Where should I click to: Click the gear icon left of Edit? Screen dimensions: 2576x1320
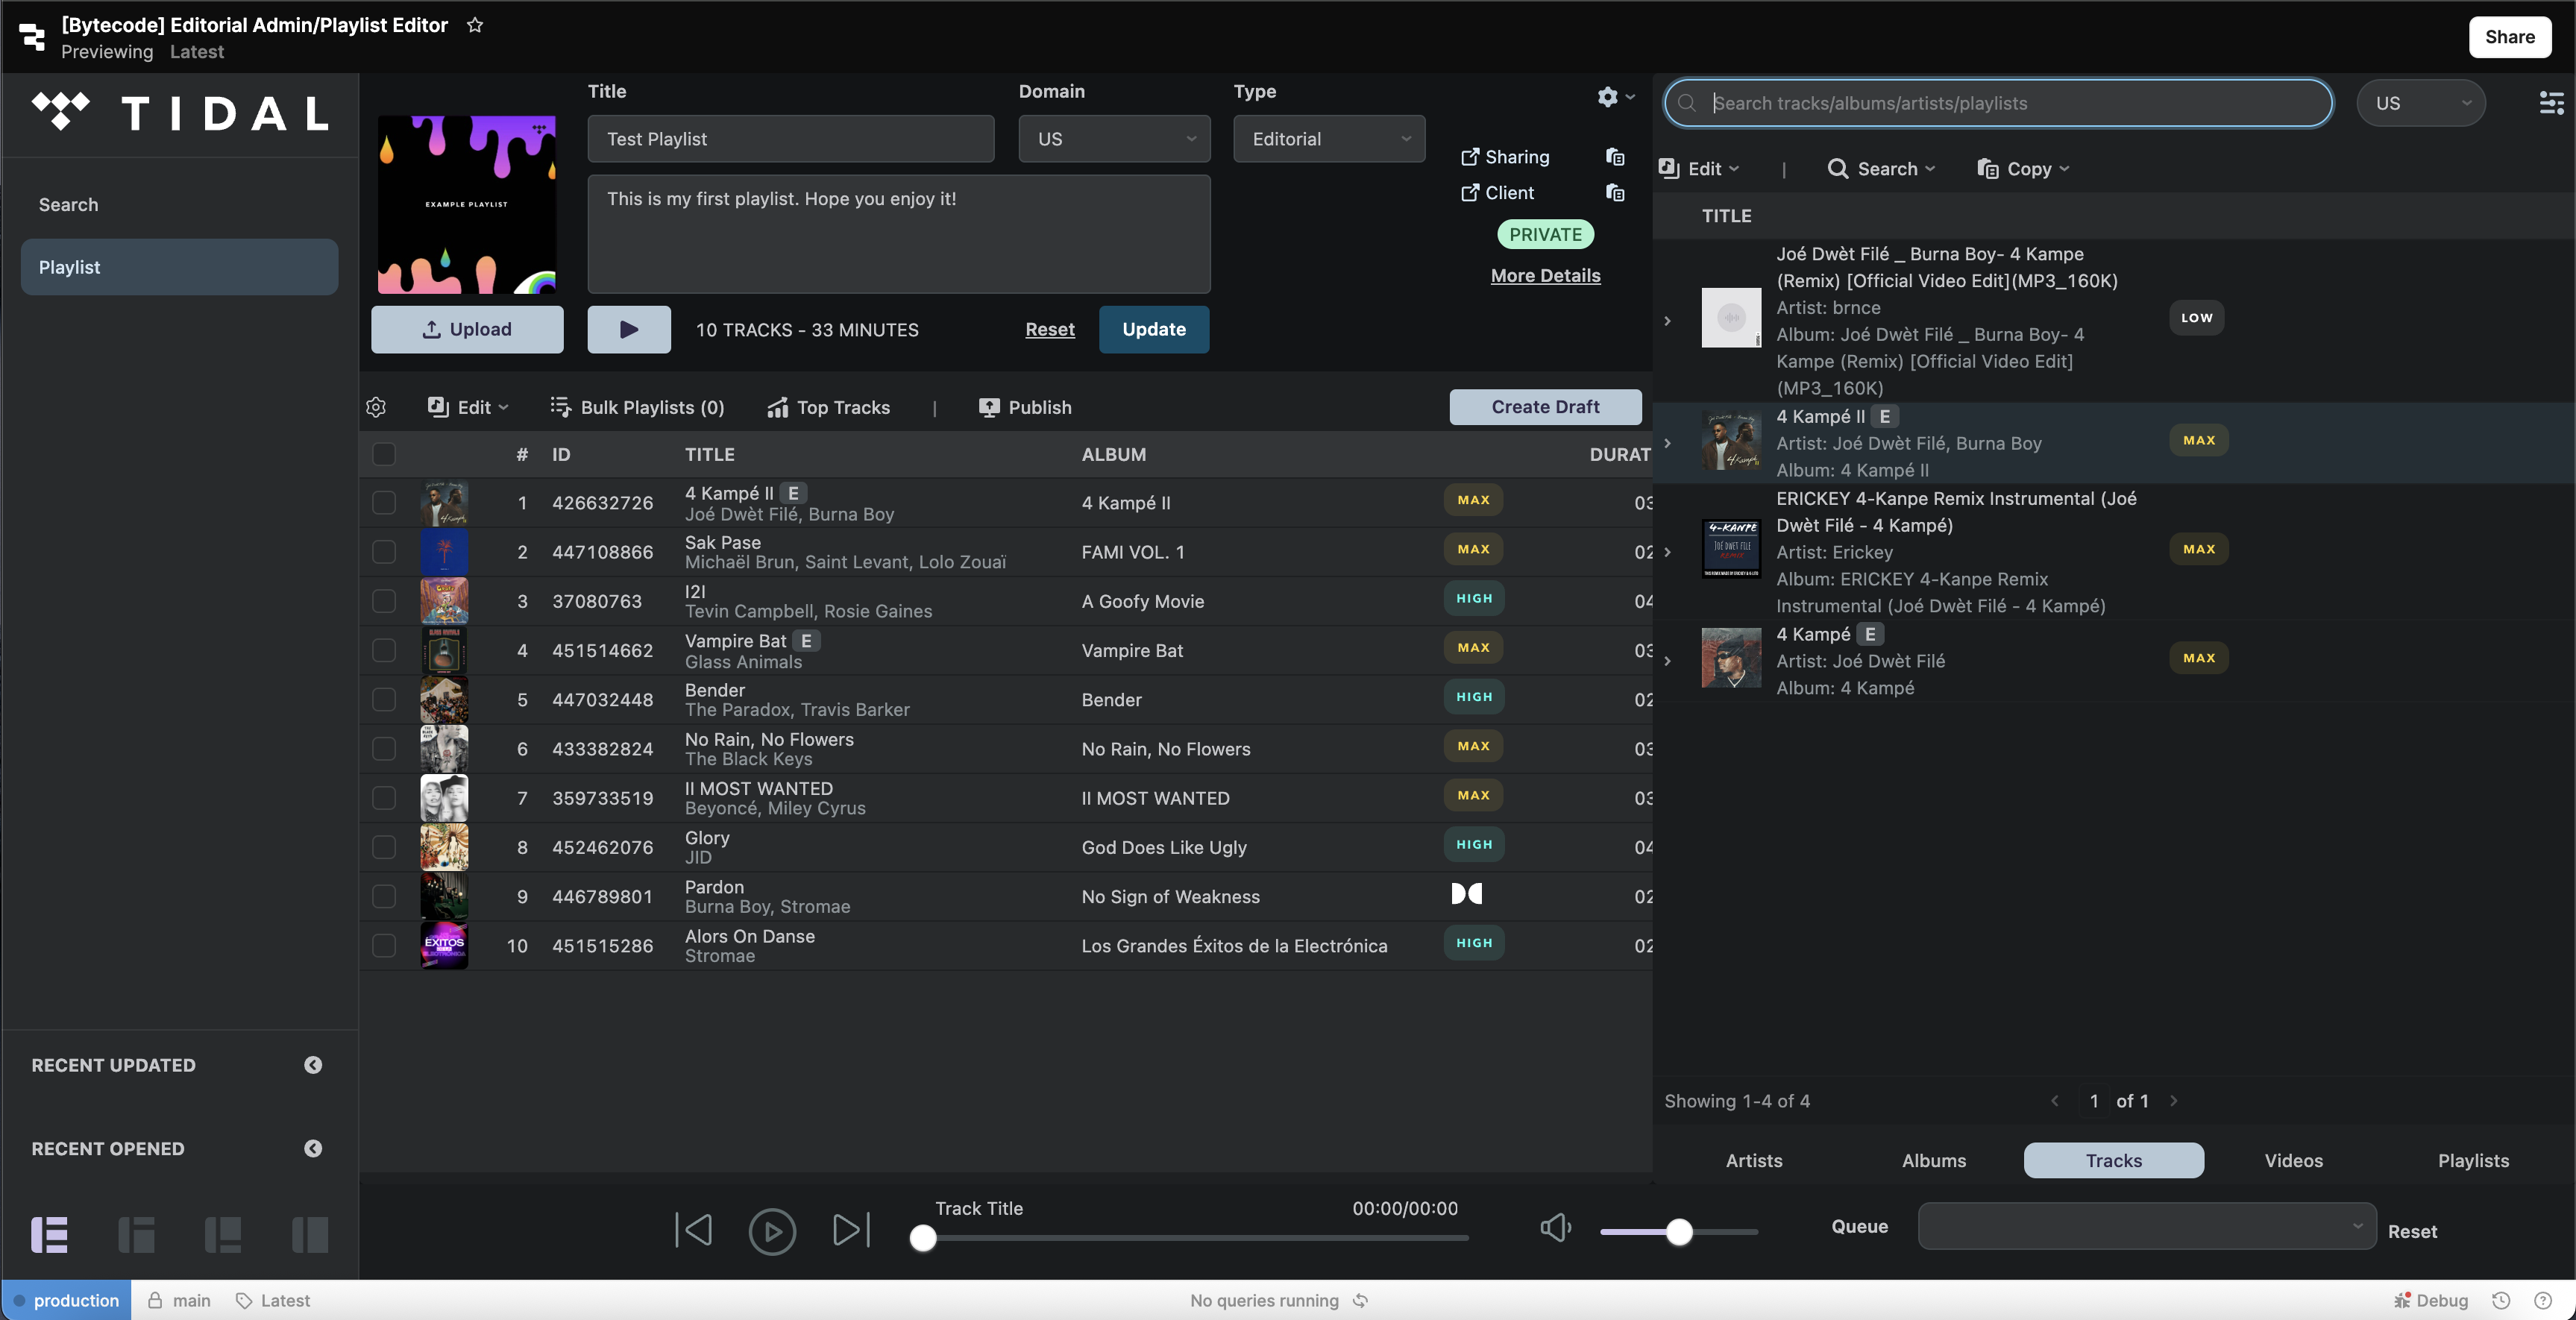click(x=376, y=407)
